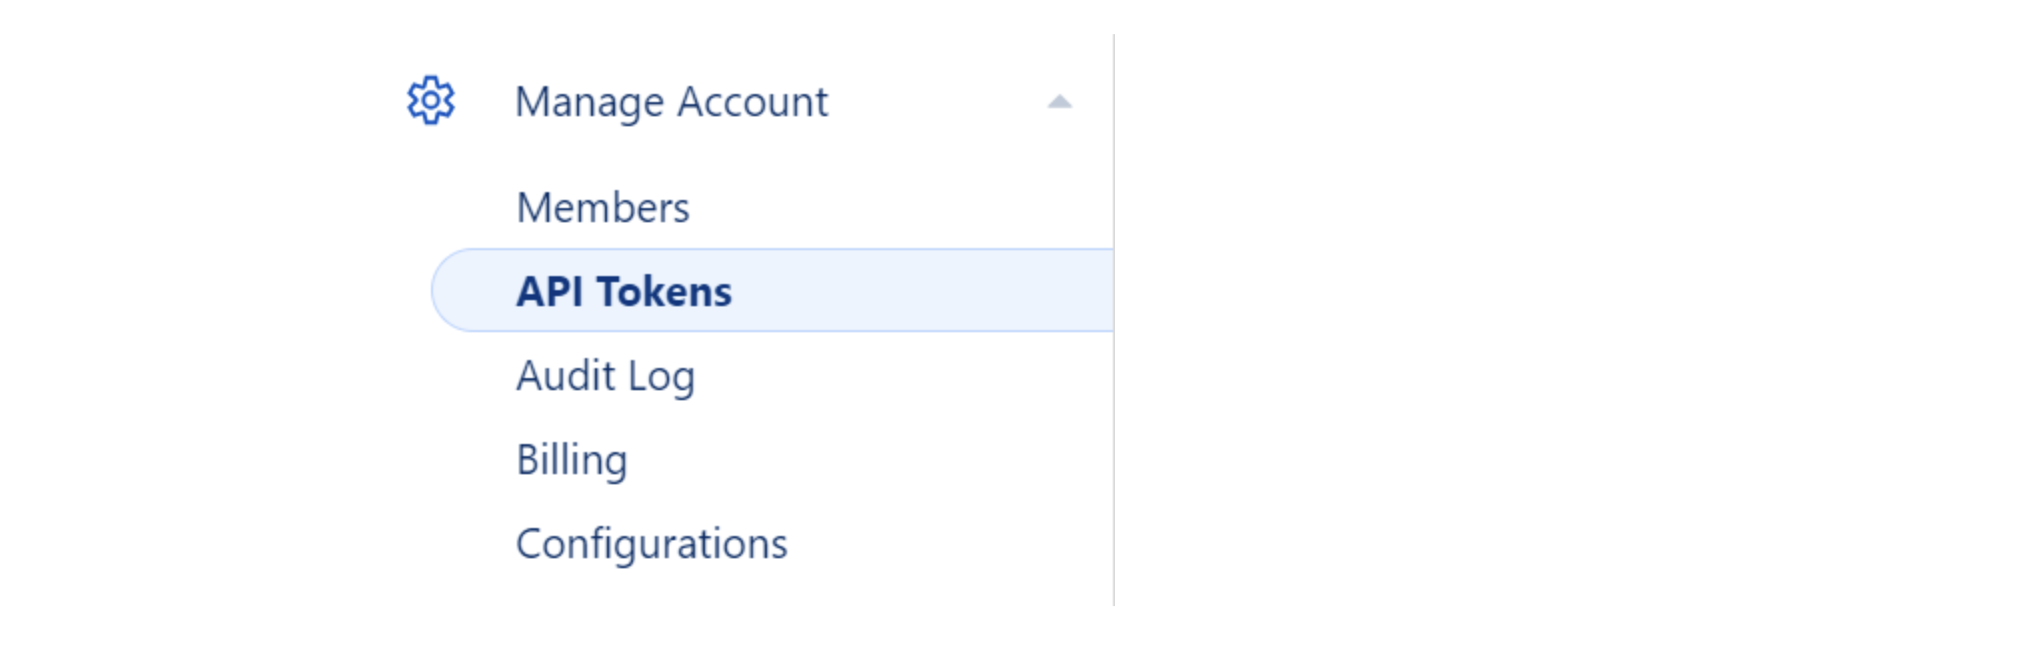Screen dimensions: 2024x648
Task: Navigate to Billing settings
Action: [572, 460]
